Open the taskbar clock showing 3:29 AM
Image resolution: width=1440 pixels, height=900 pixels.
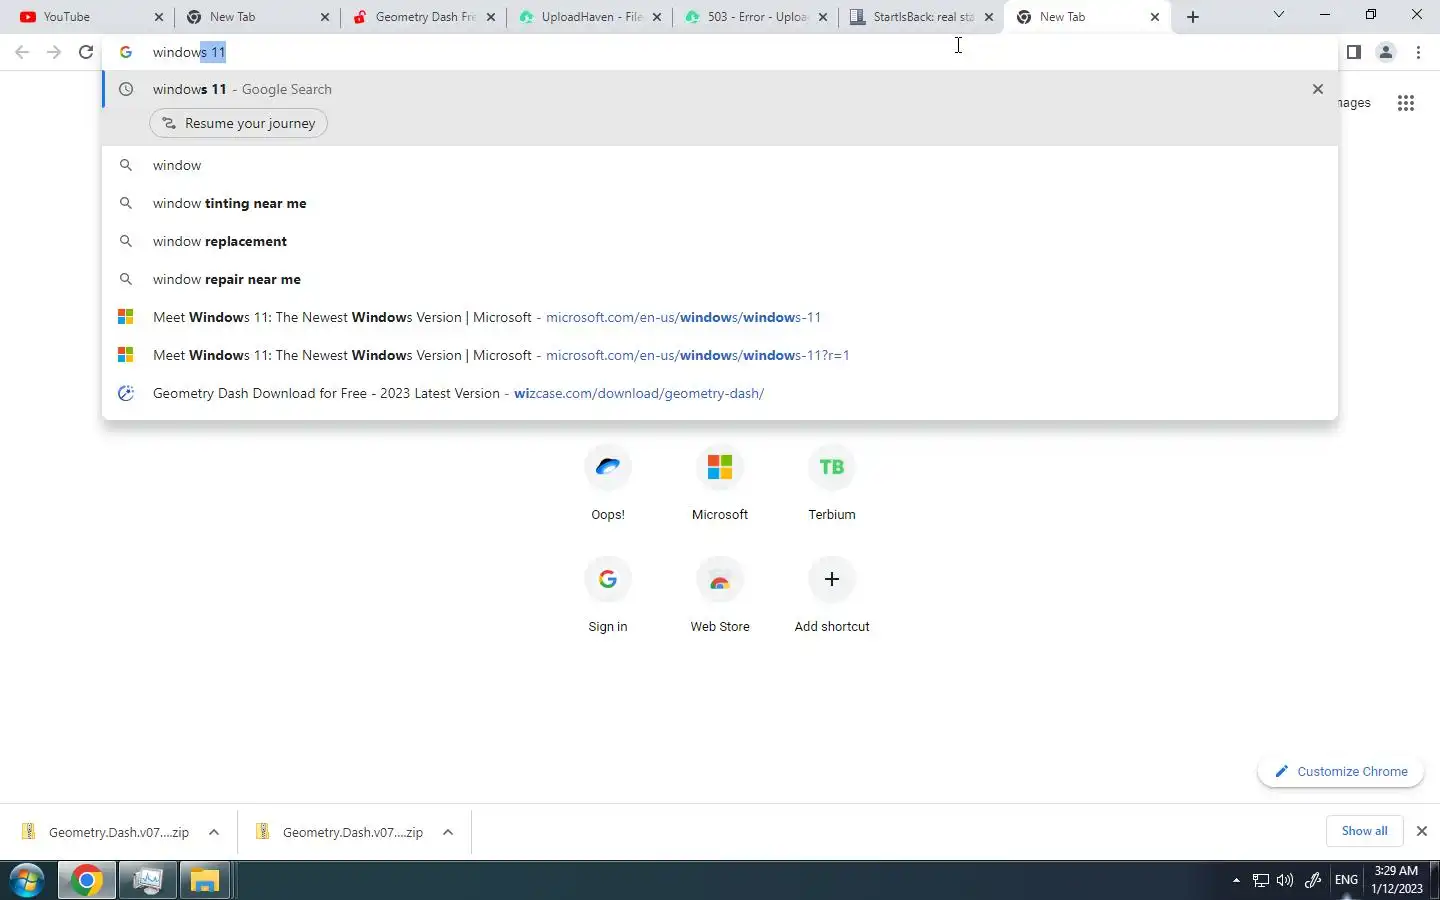click(1397, 880)
